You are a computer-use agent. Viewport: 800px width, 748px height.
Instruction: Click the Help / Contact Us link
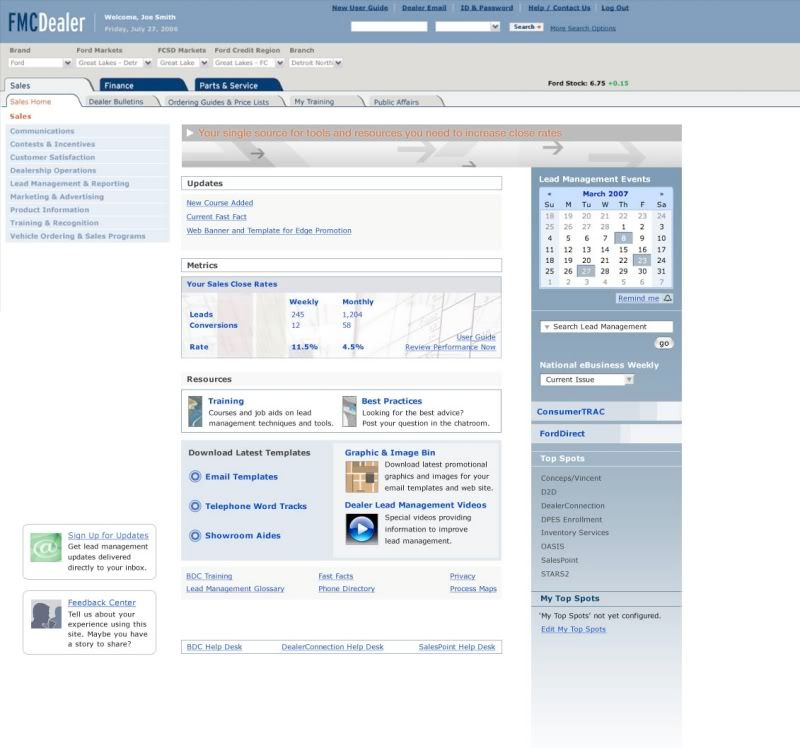pos(559,8)
